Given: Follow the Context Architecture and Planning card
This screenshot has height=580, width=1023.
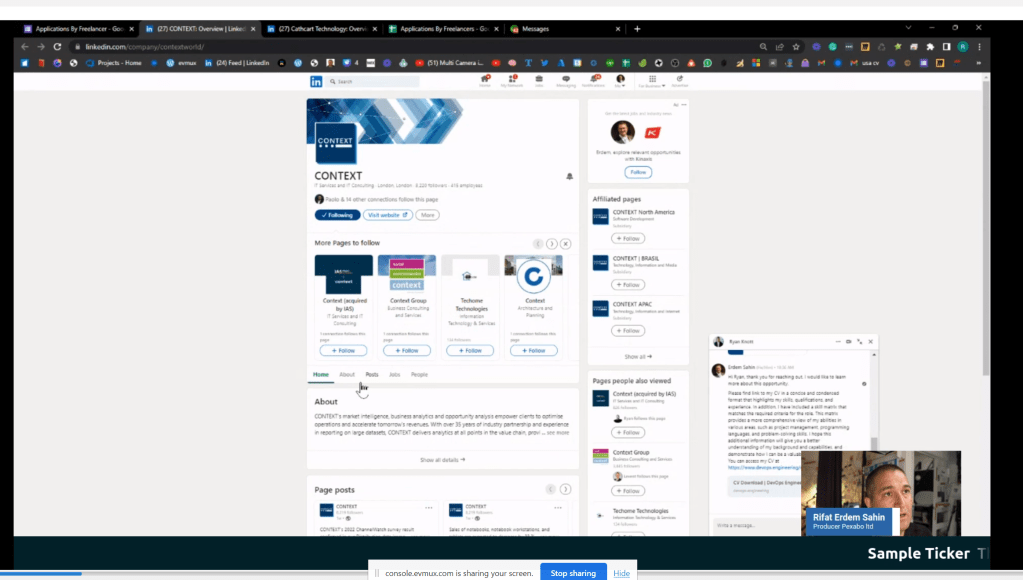Looking at the screenshot, I should coord(534,350).
